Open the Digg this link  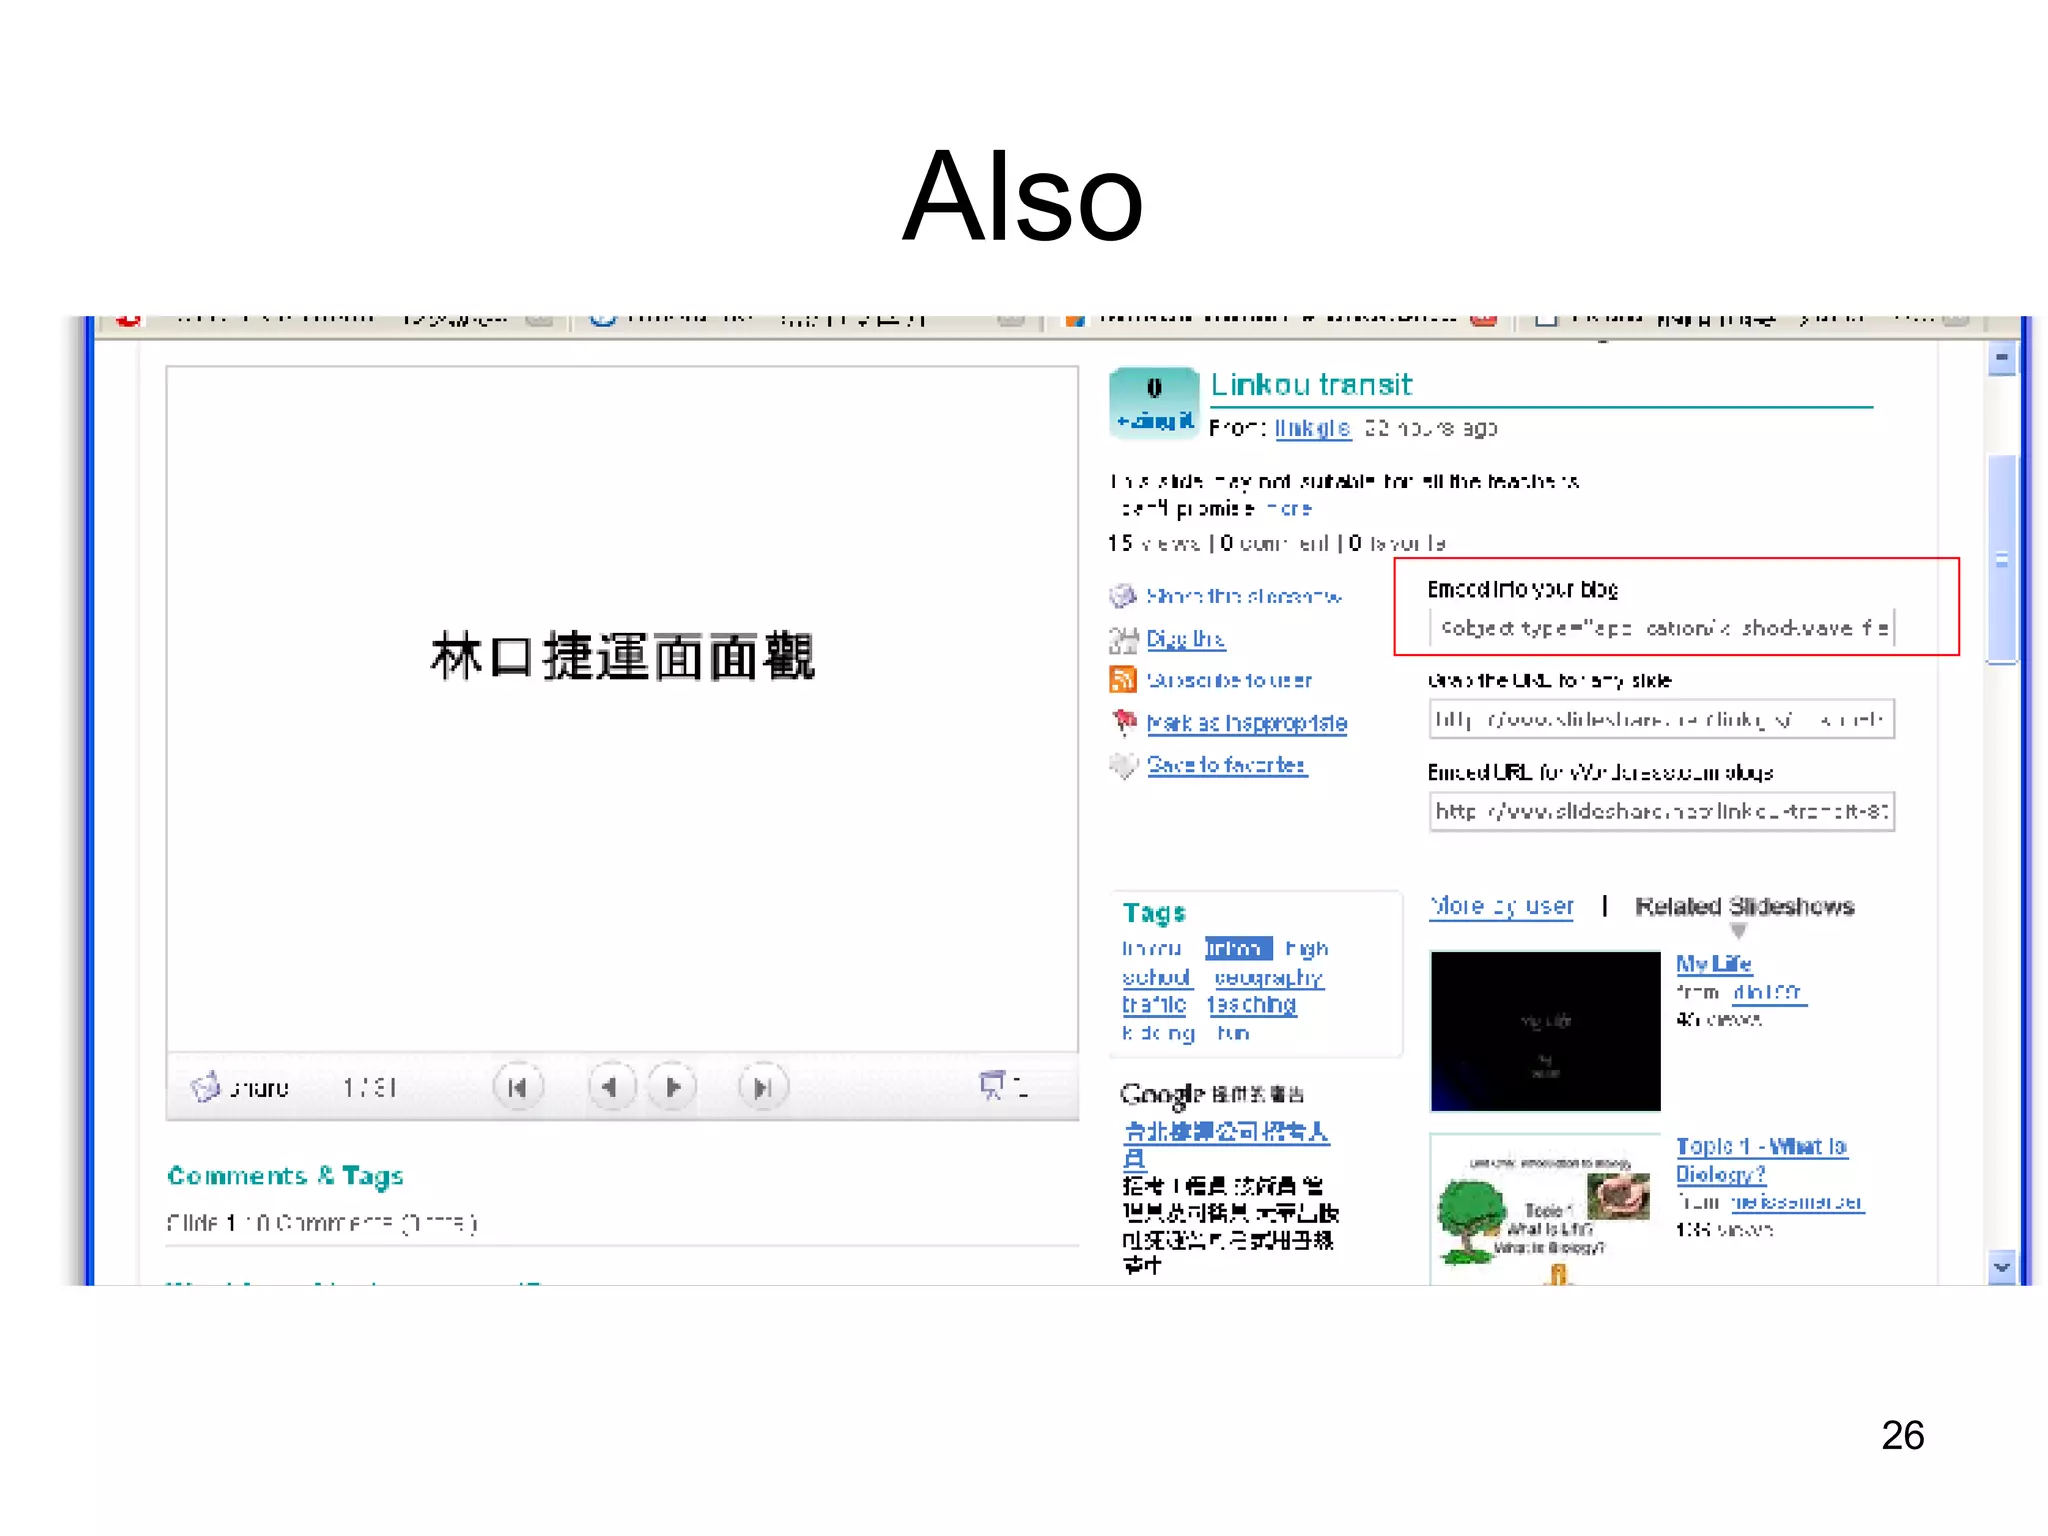[x=1185, y=638]
